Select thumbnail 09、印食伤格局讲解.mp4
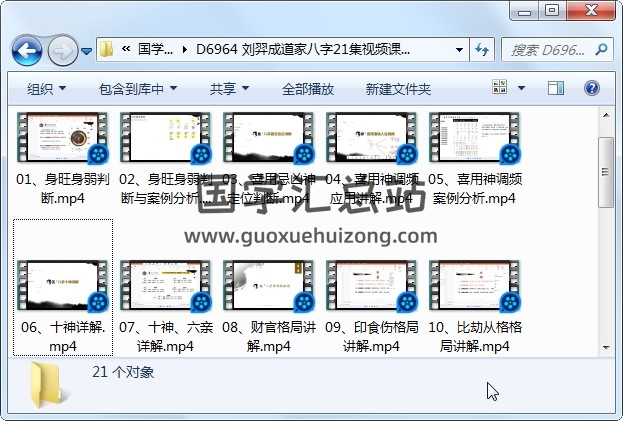This screenshot has height=421, width=623. [x=371, y=286]
